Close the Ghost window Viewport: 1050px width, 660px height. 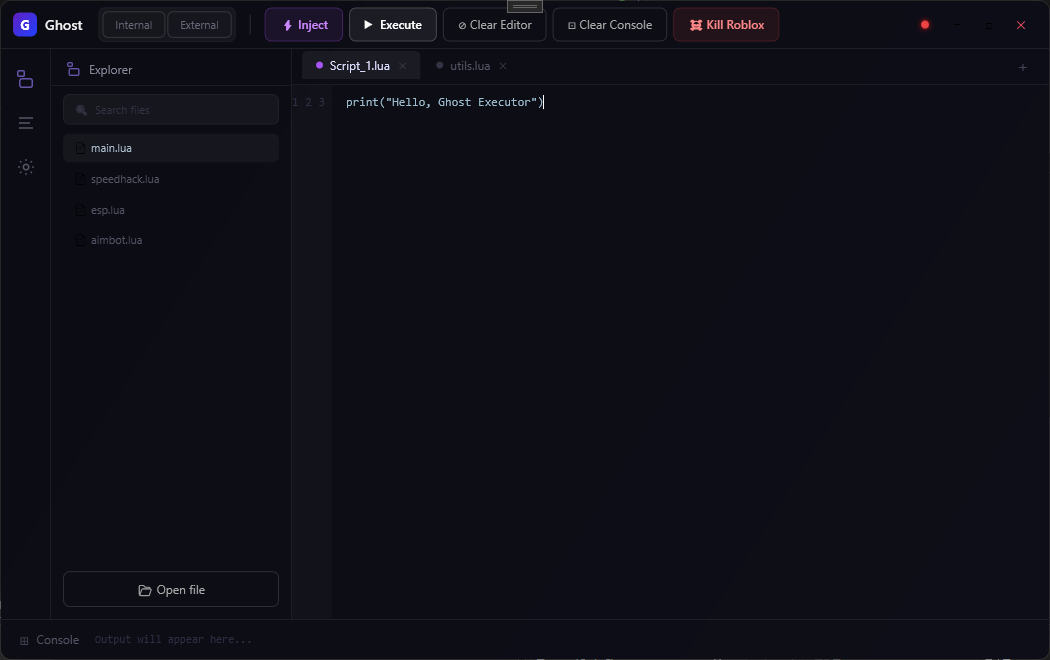click(1021, 25)
